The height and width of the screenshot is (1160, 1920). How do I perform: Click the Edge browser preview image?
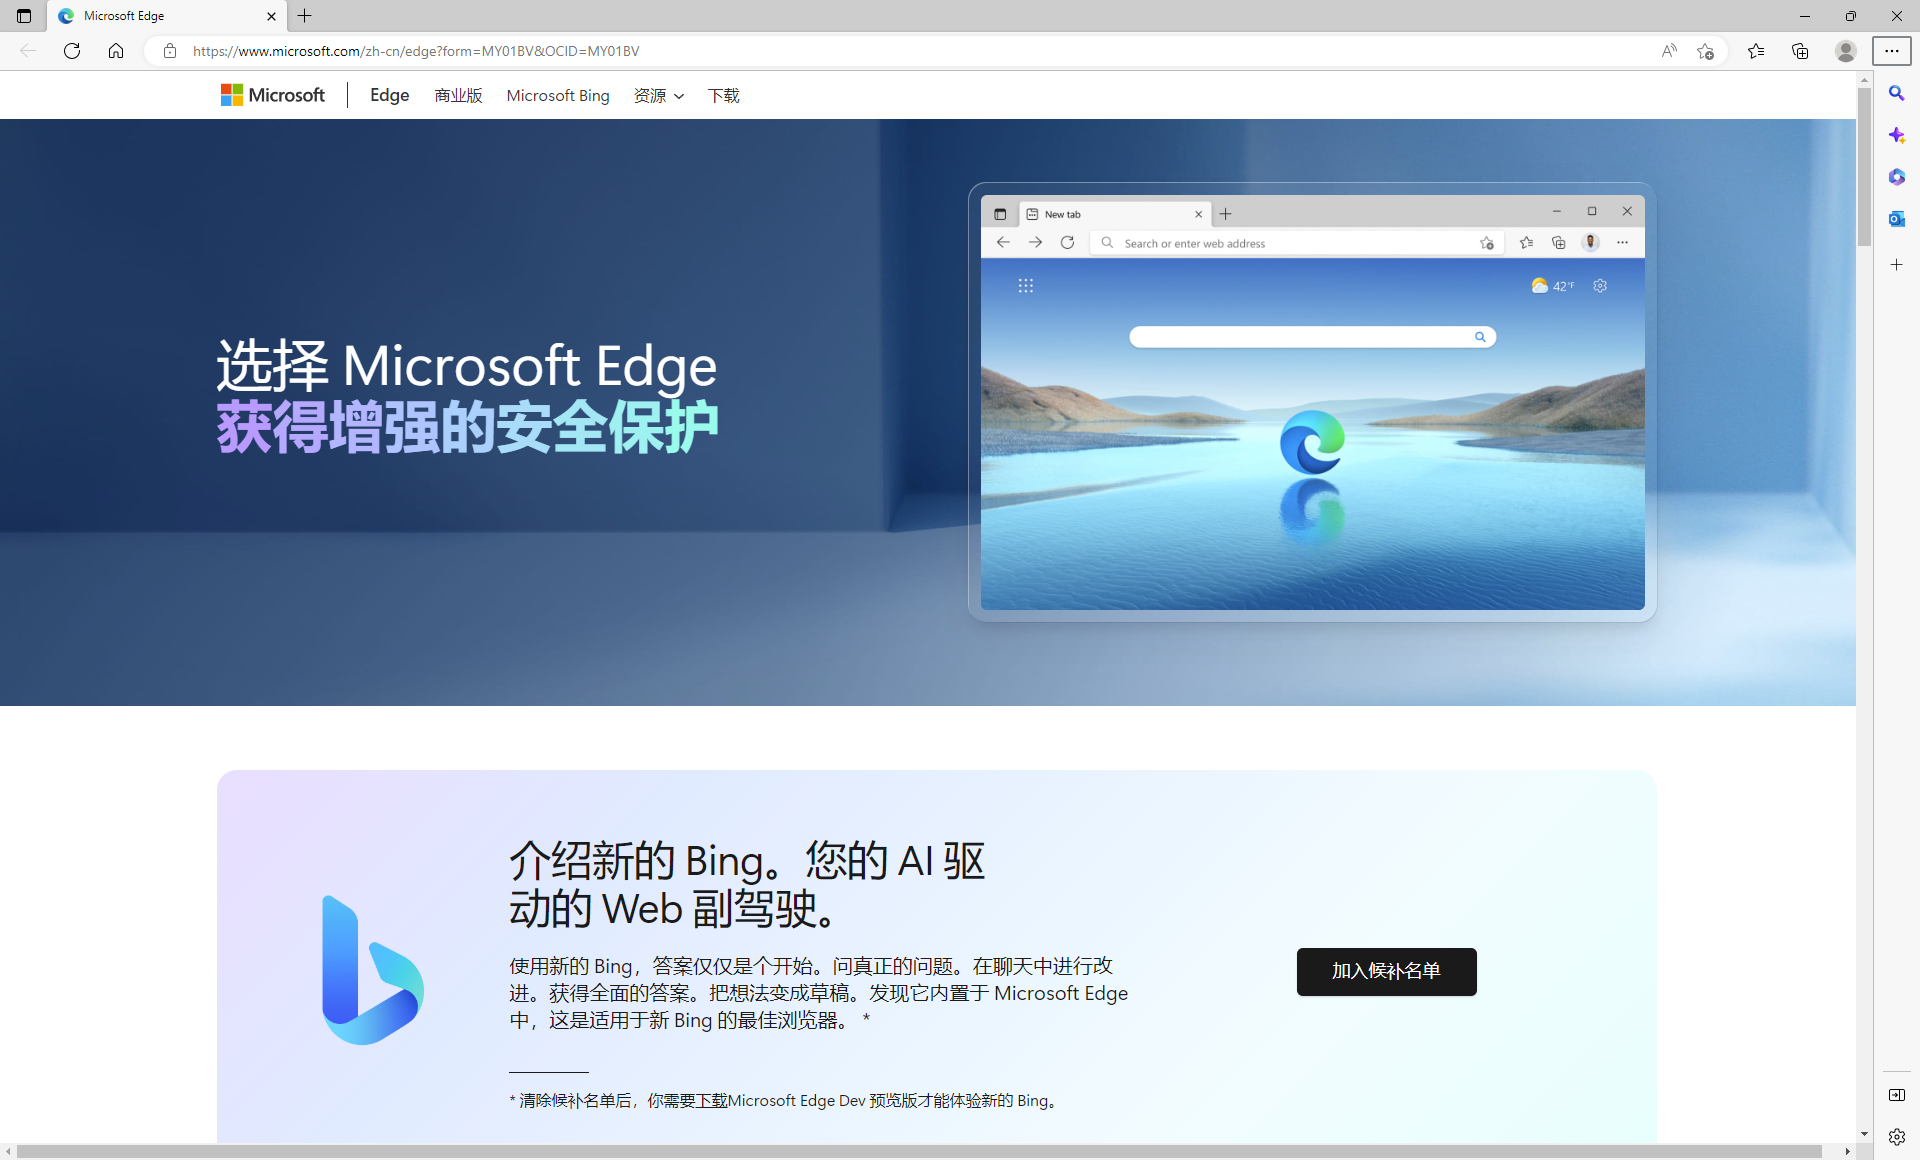[x=1312, y=402]
